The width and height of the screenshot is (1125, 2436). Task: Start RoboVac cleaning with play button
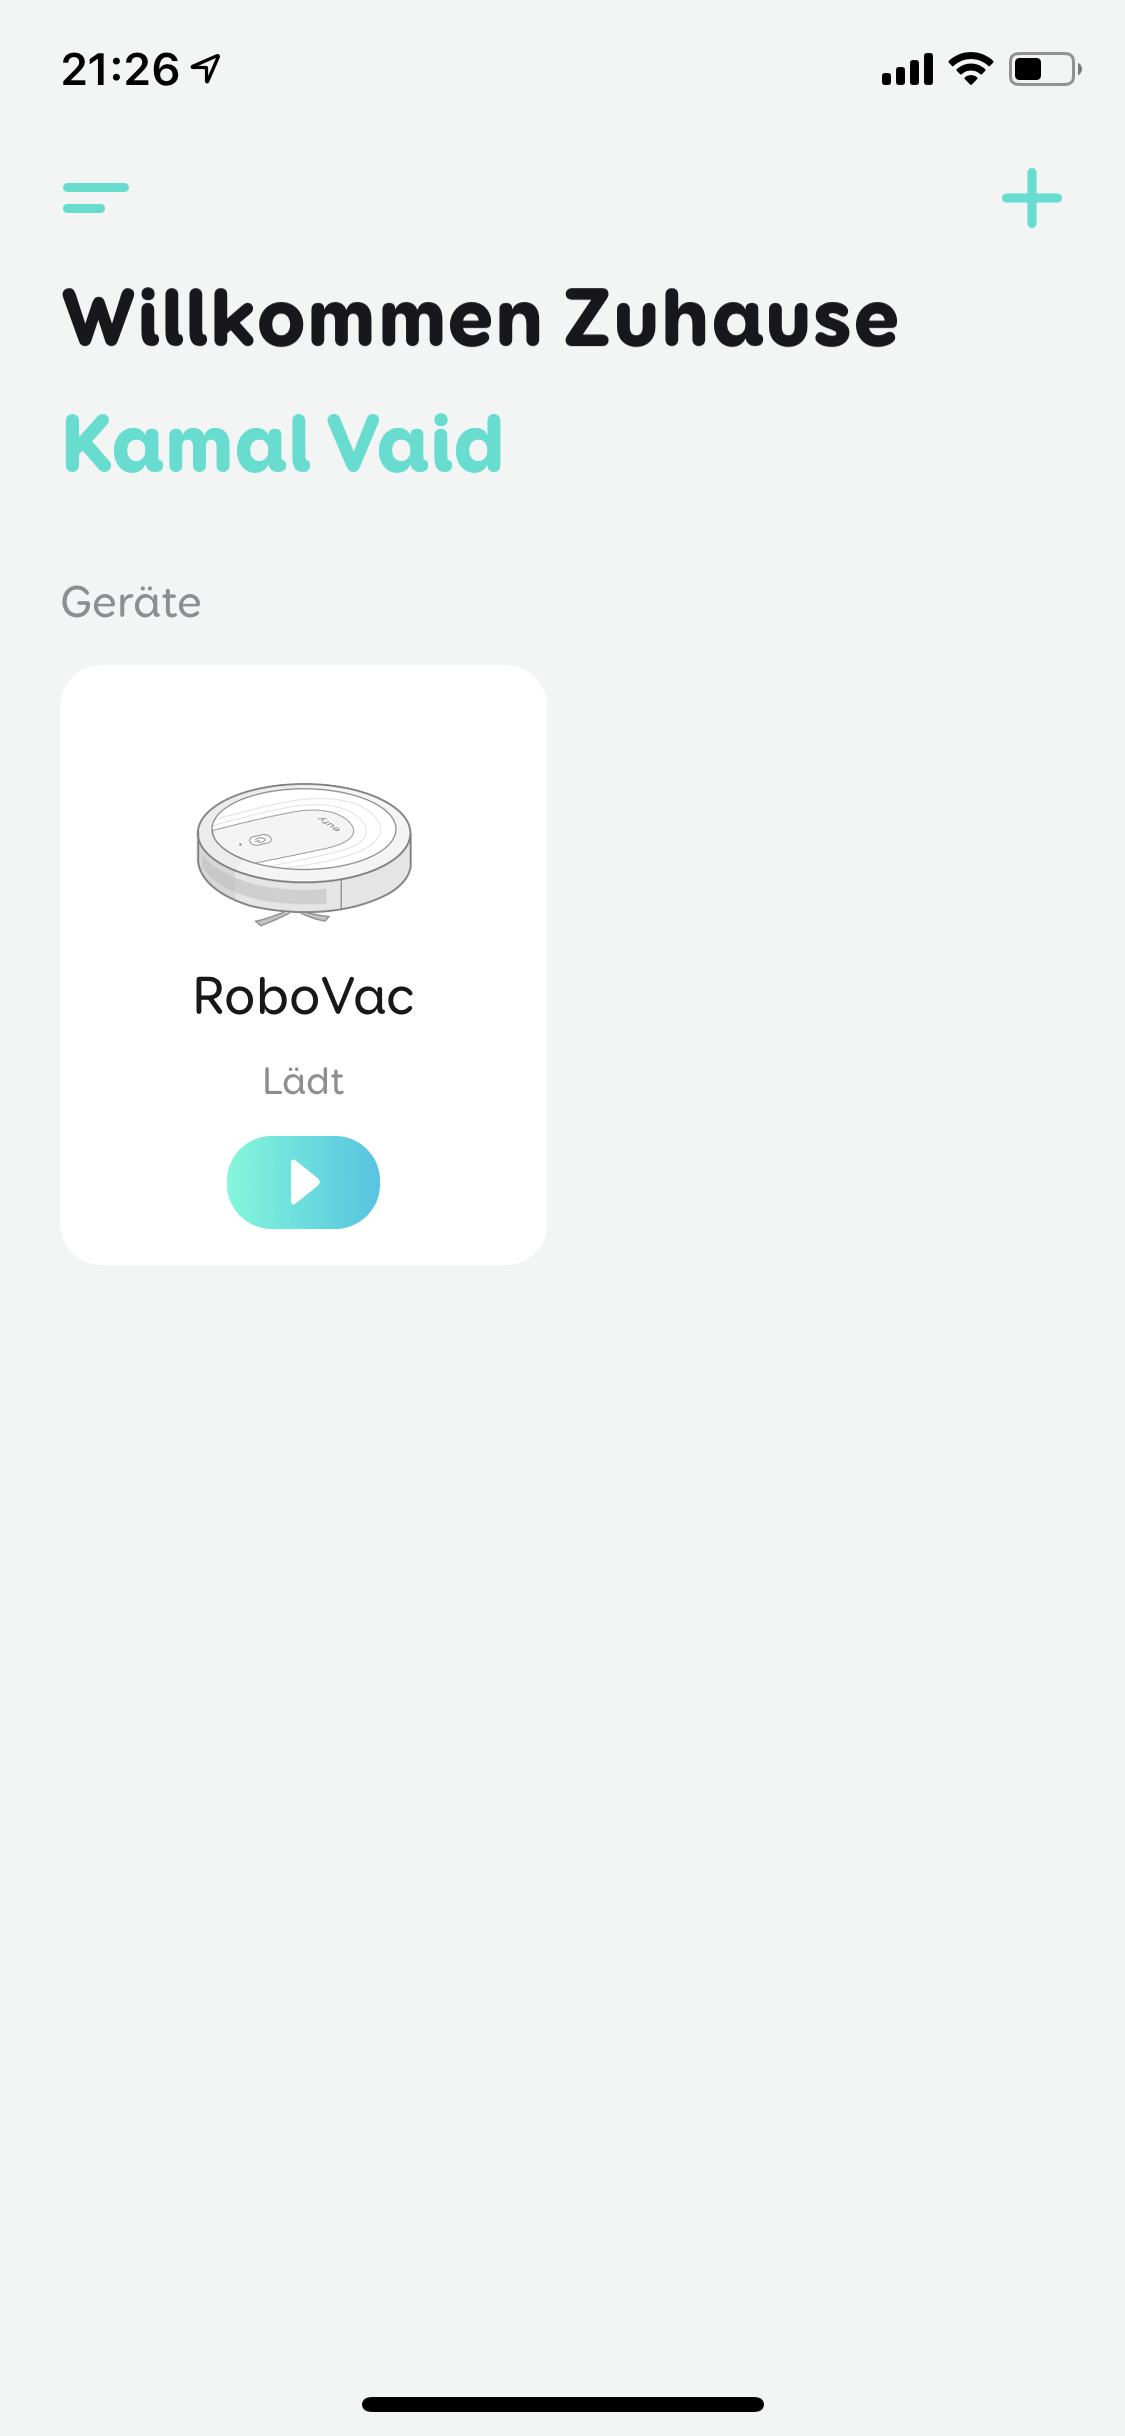click(x=303, y=1182)
